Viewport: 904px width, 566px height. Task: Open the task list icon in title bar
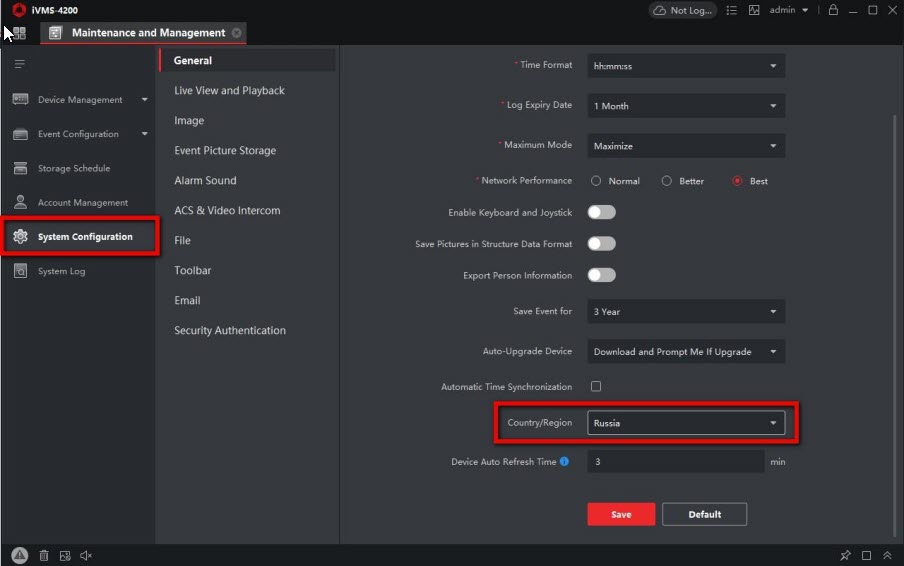[731, 10]
